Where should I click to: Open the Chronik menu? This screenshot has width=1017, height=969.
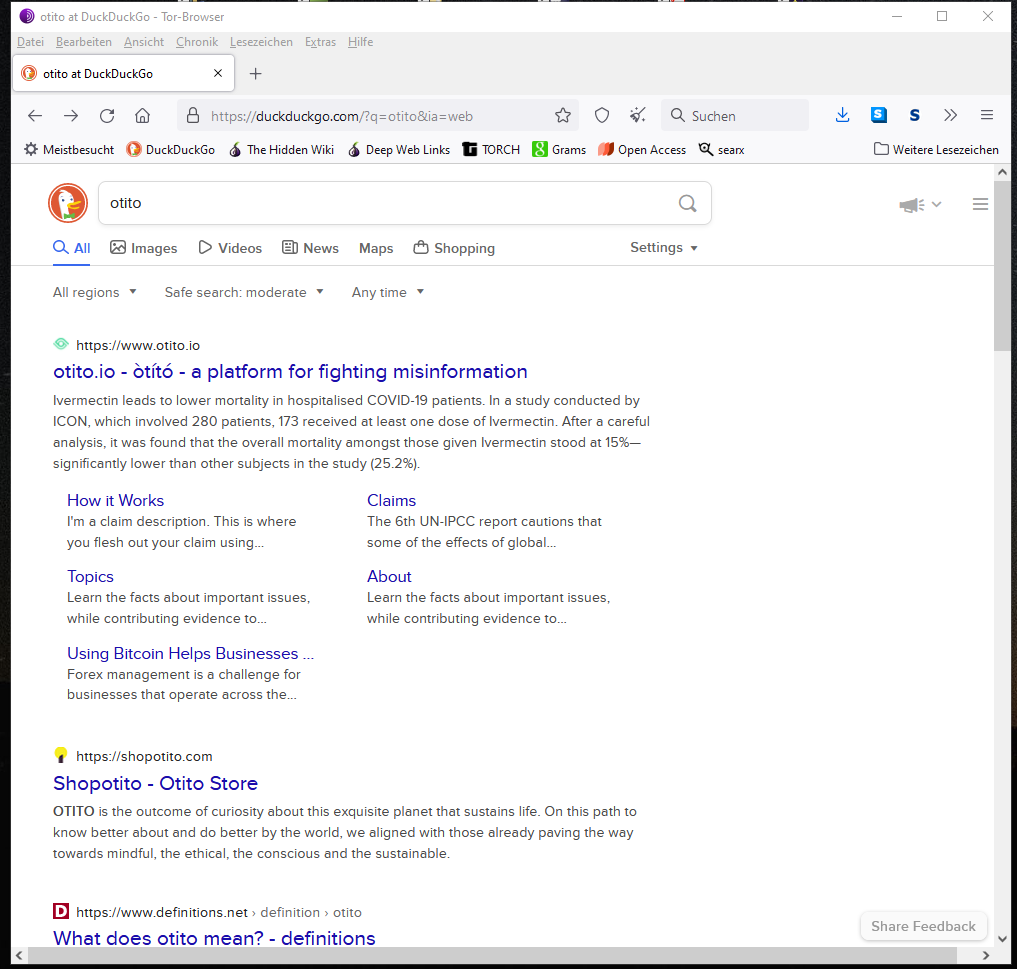click(197, 42)
